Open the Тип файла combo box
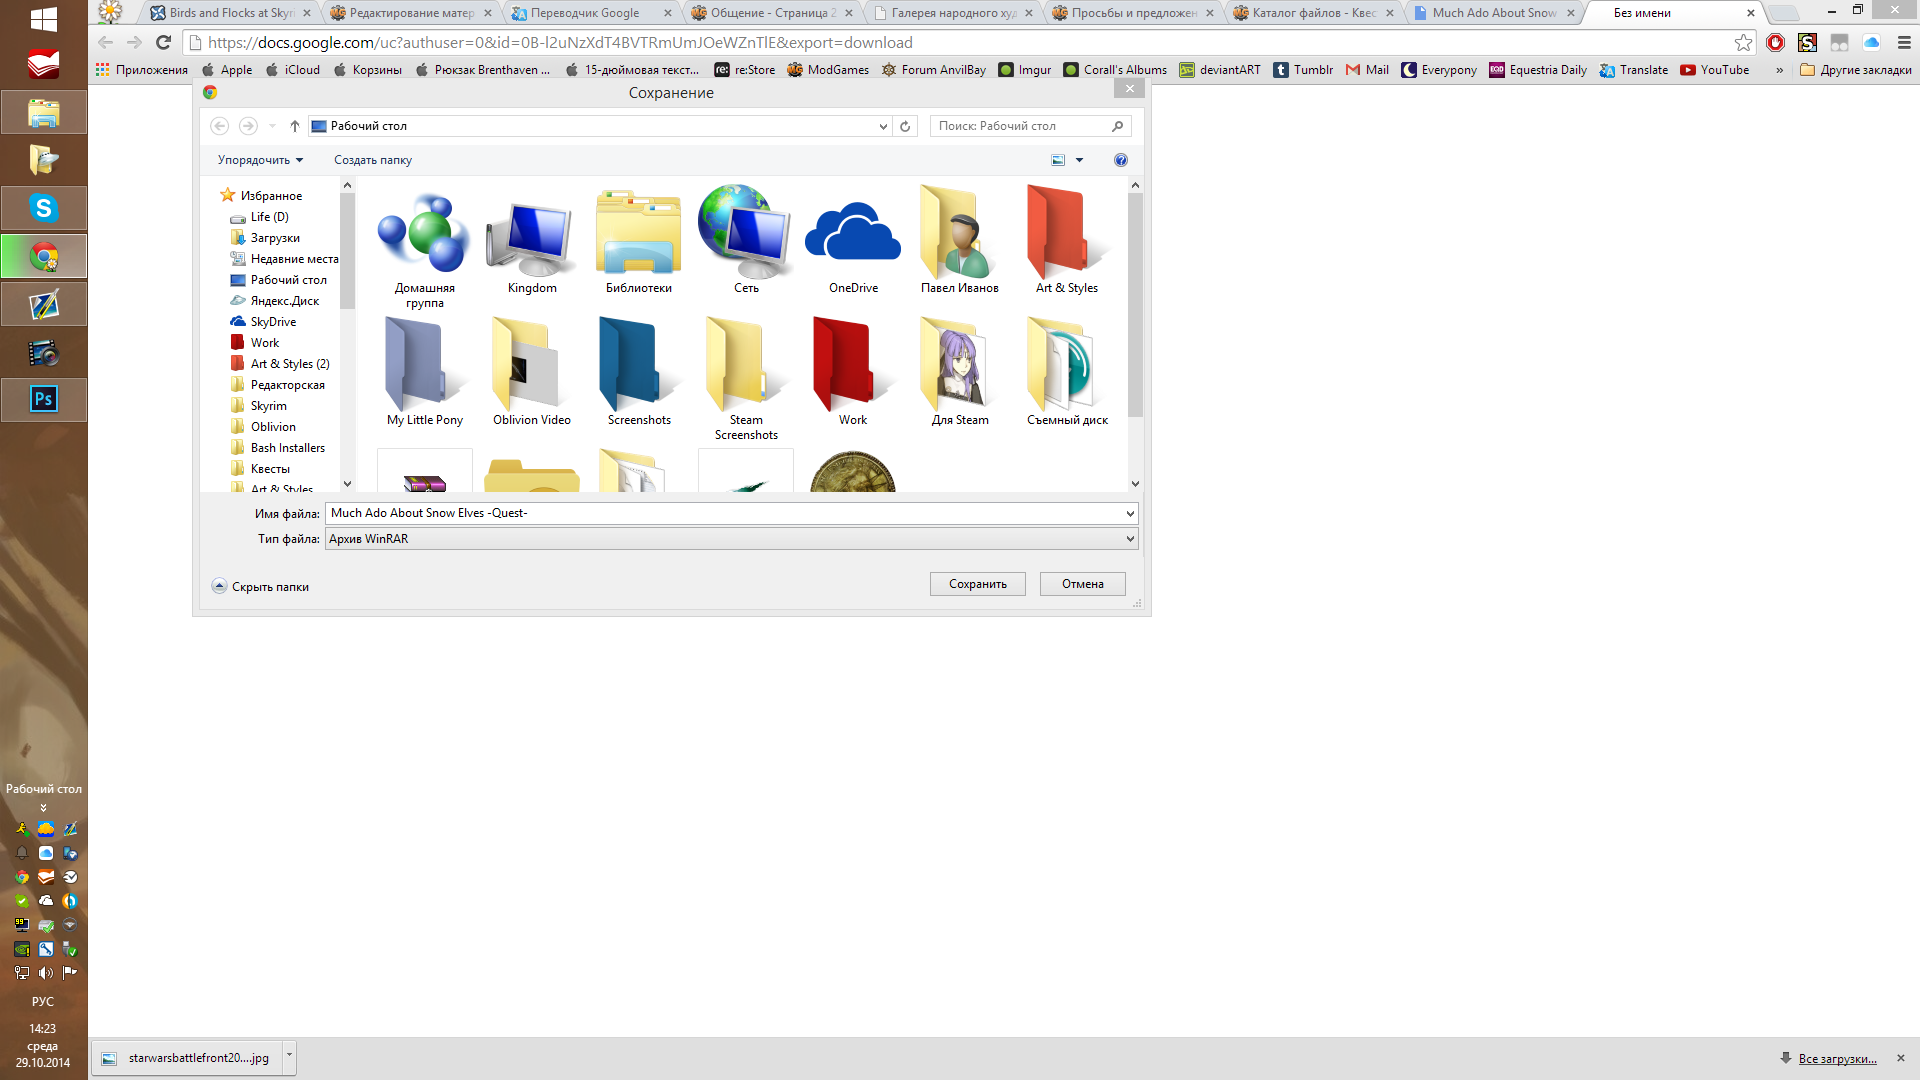The height and width of the screenshot is (1080, 1920). tap(731, 539)
